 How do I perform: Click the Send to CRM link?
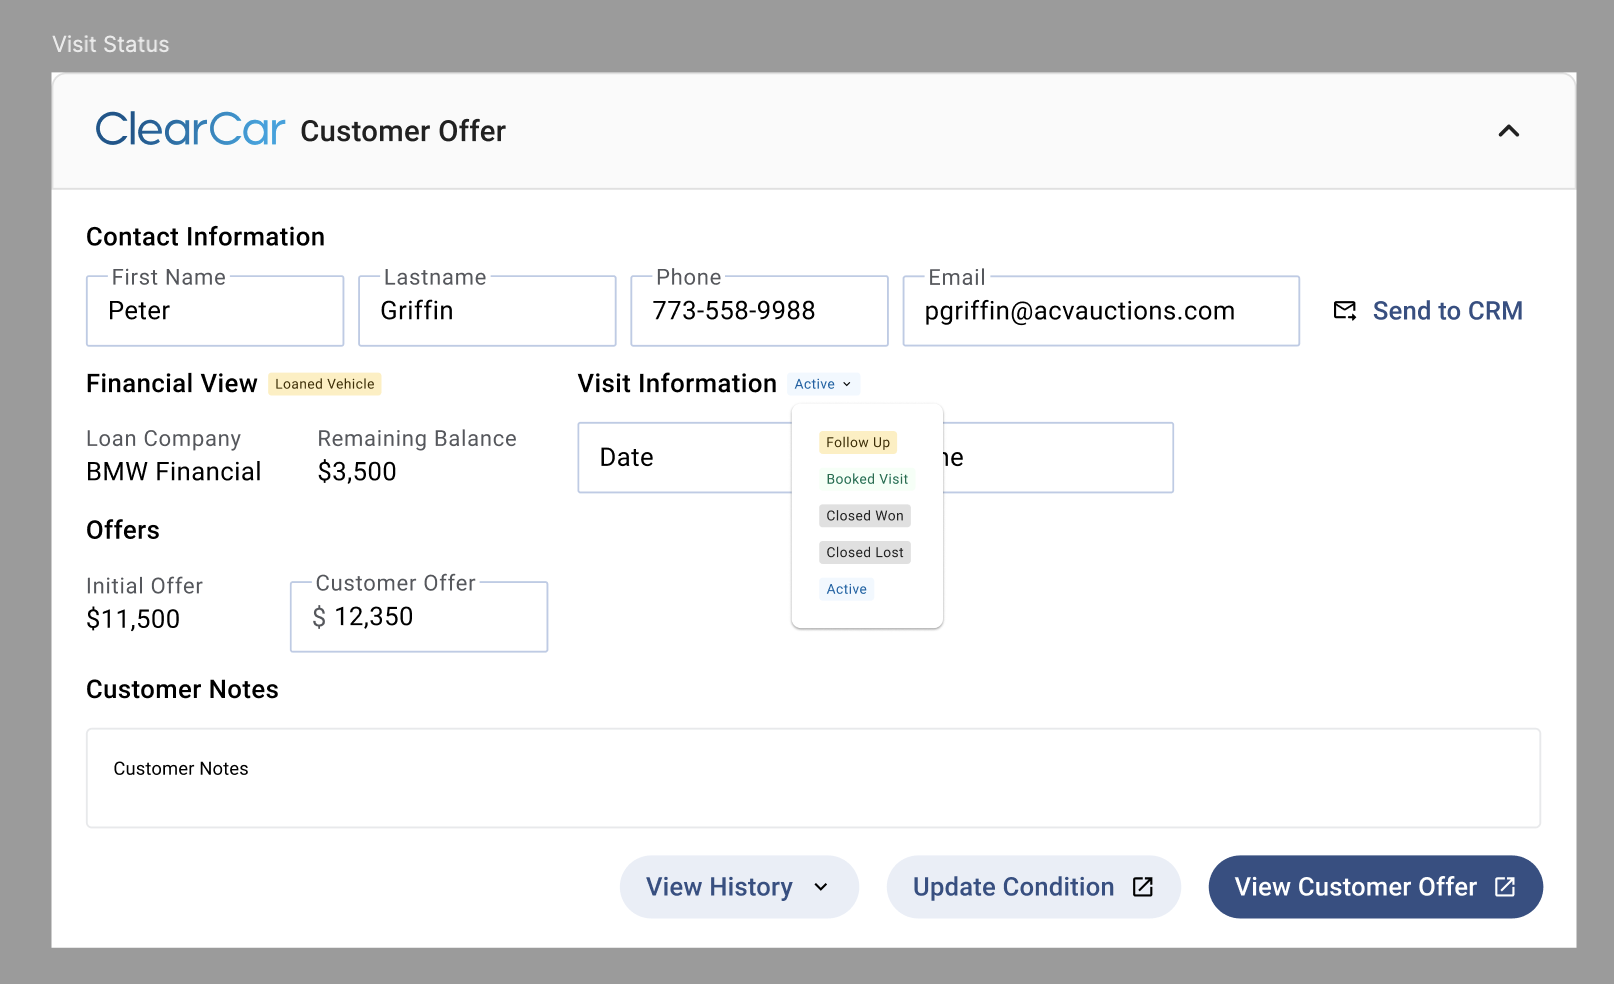(x=1446, y=311)
